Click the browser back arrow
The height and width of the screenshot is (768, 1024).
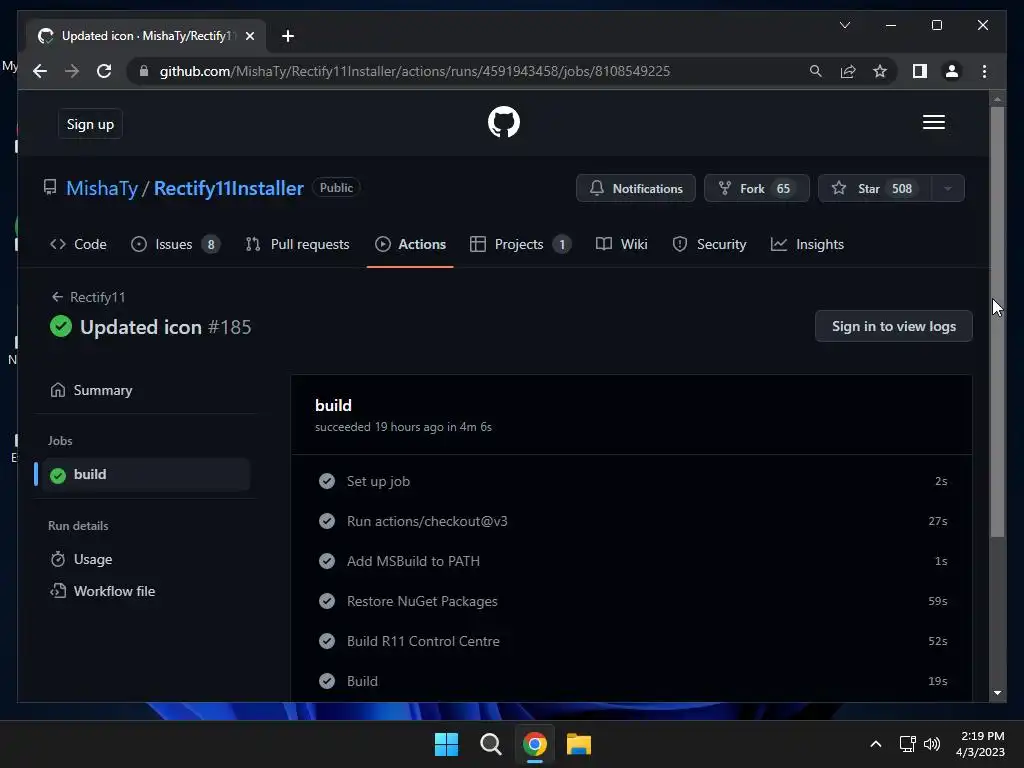40,71
